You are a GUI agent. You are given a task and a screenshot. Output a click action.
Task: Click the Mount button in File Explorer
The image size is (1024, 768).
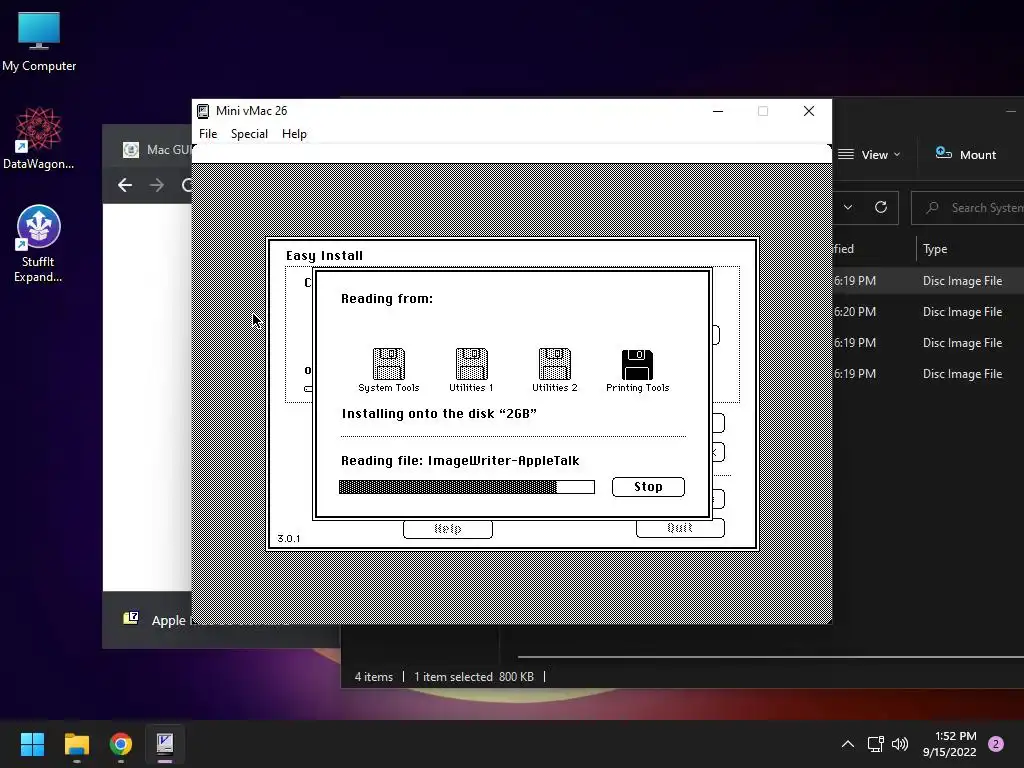click(965, 155)
